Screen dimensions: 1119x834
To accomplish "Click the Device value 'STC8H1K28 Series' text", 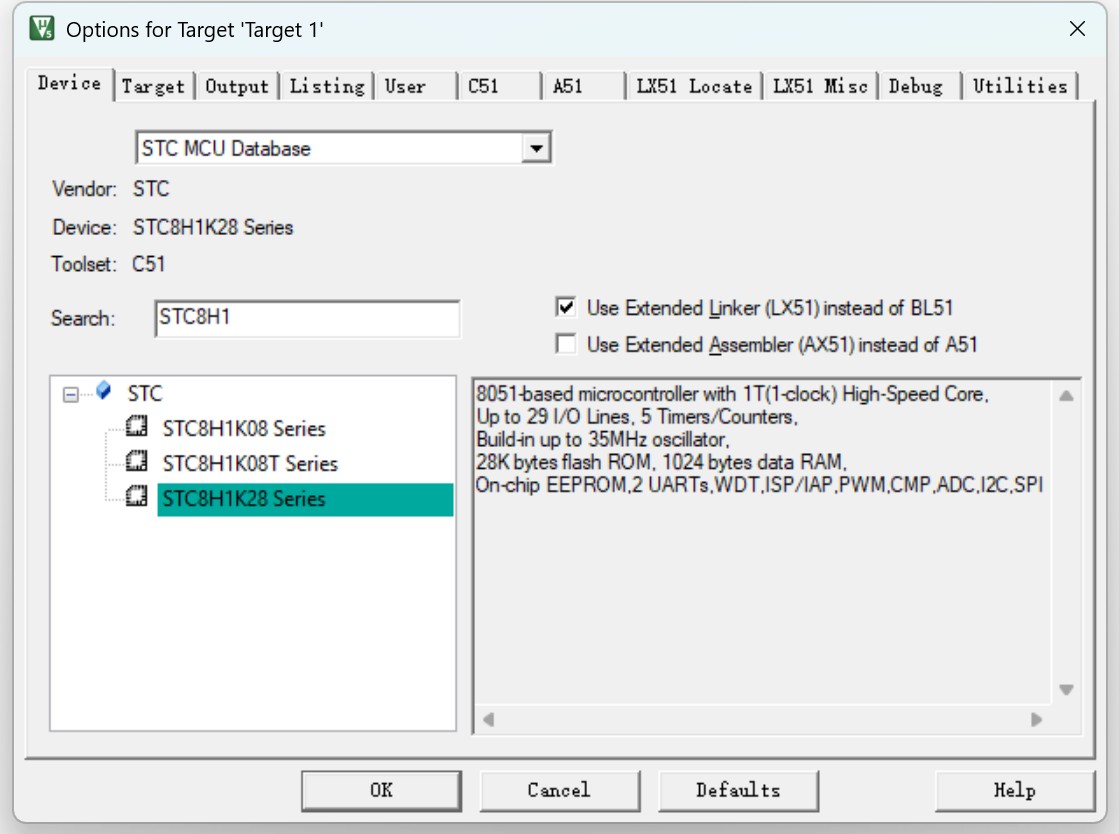I will tap(213, 228).
